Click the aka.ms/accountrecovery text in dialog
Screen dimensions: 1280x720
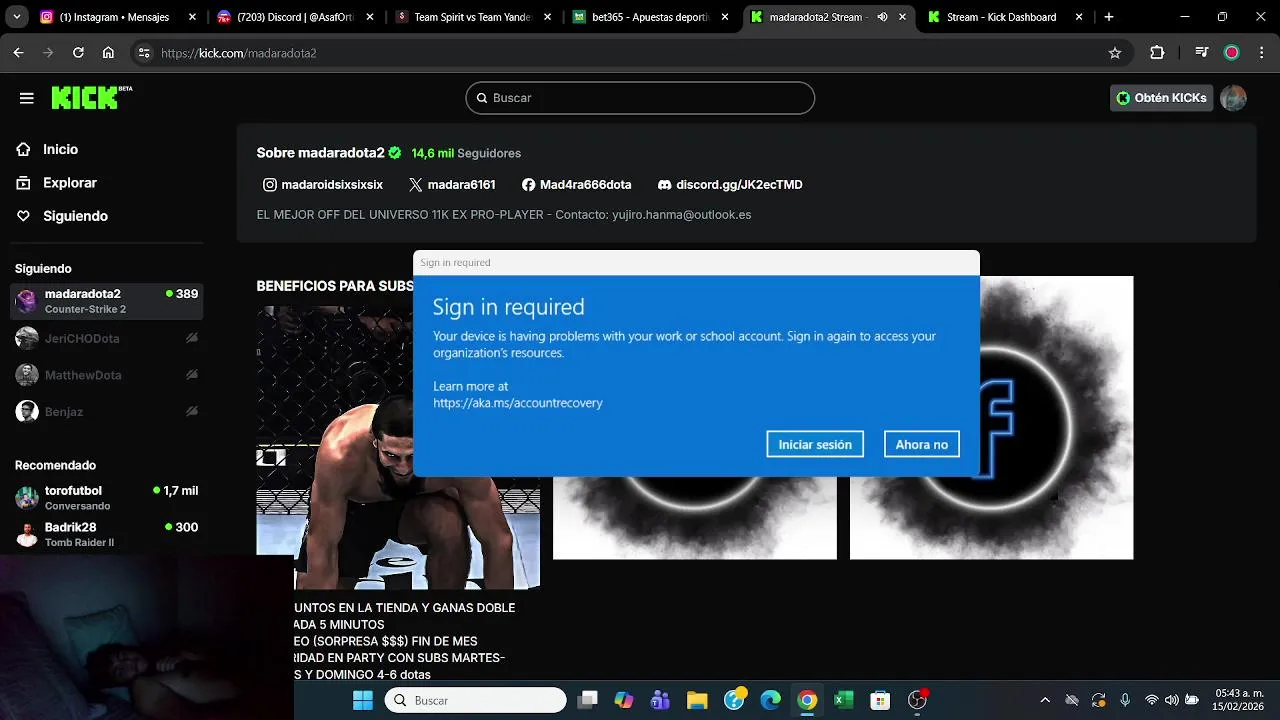coord(518,403)
